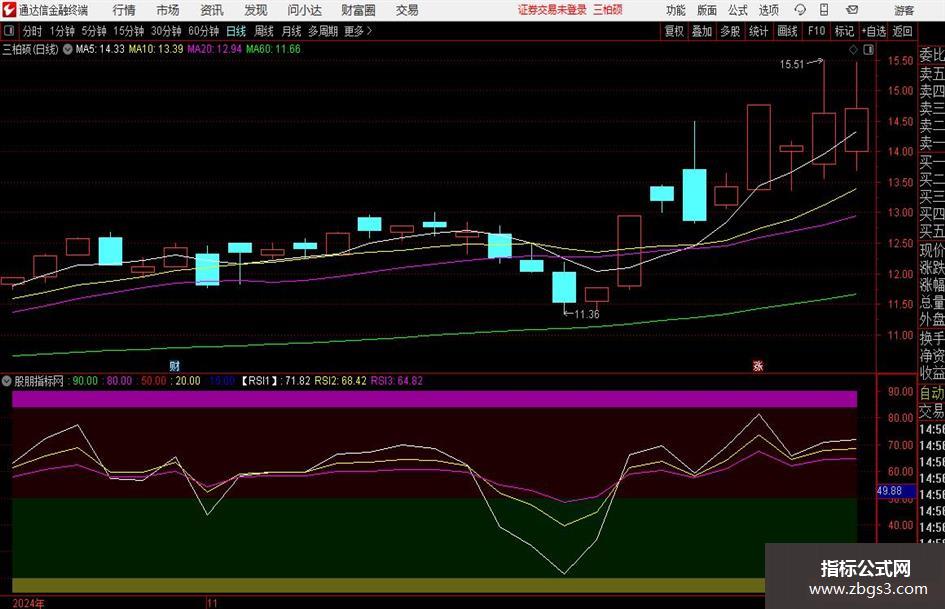
Task: Switch to 15分钟 period tab
Action: coord(129,31)
